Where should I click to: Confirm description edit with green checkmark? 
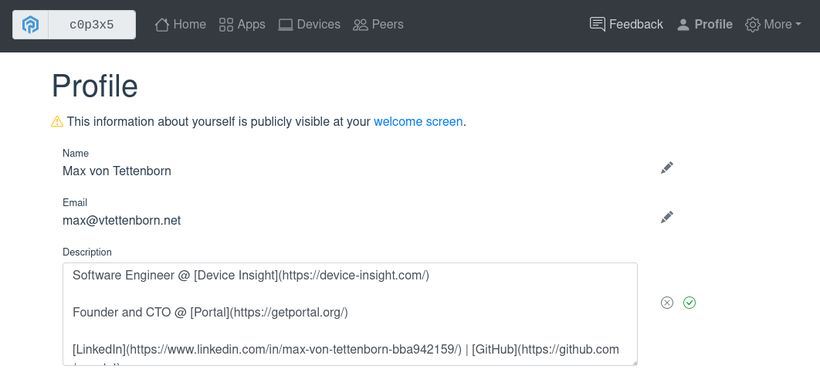click(x=690, y=303)
